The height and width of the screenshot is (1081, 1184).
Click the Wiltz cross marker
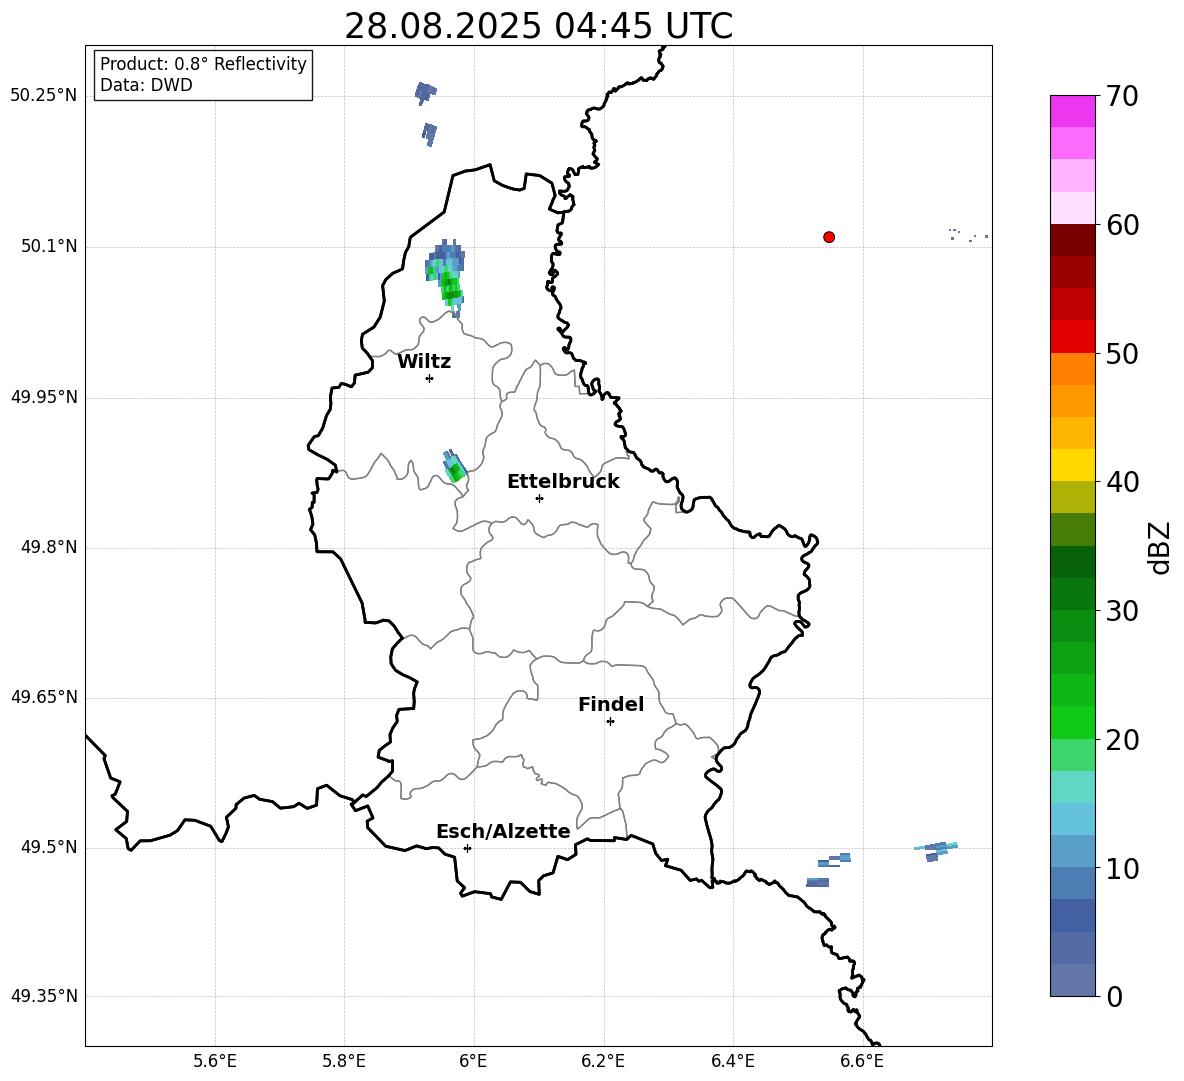[x=430, y=378]
